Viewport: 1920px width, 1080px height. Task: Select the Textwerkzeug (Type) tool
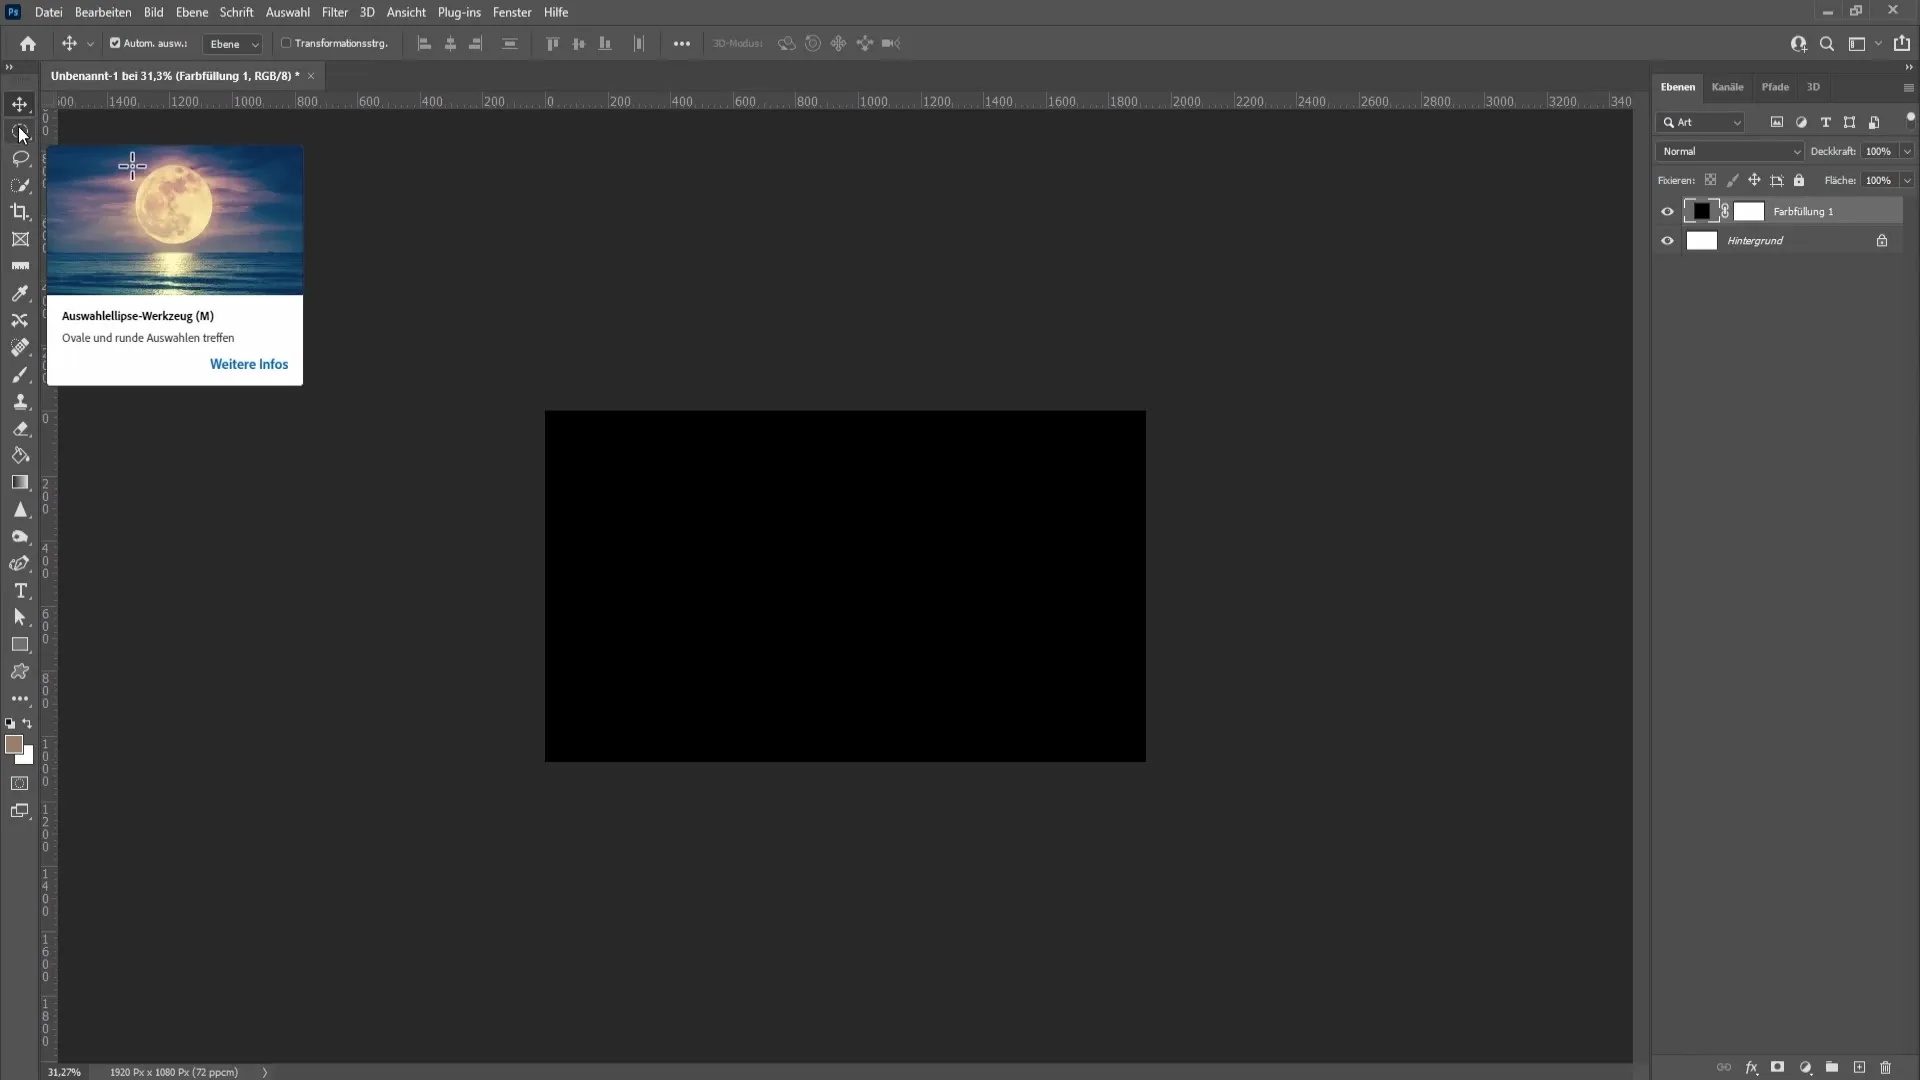(20, 591)
